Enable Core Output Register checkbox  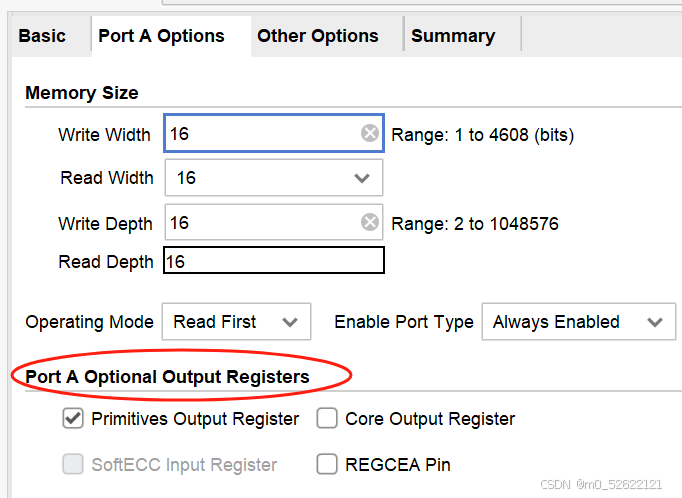[x=327, y=419]
